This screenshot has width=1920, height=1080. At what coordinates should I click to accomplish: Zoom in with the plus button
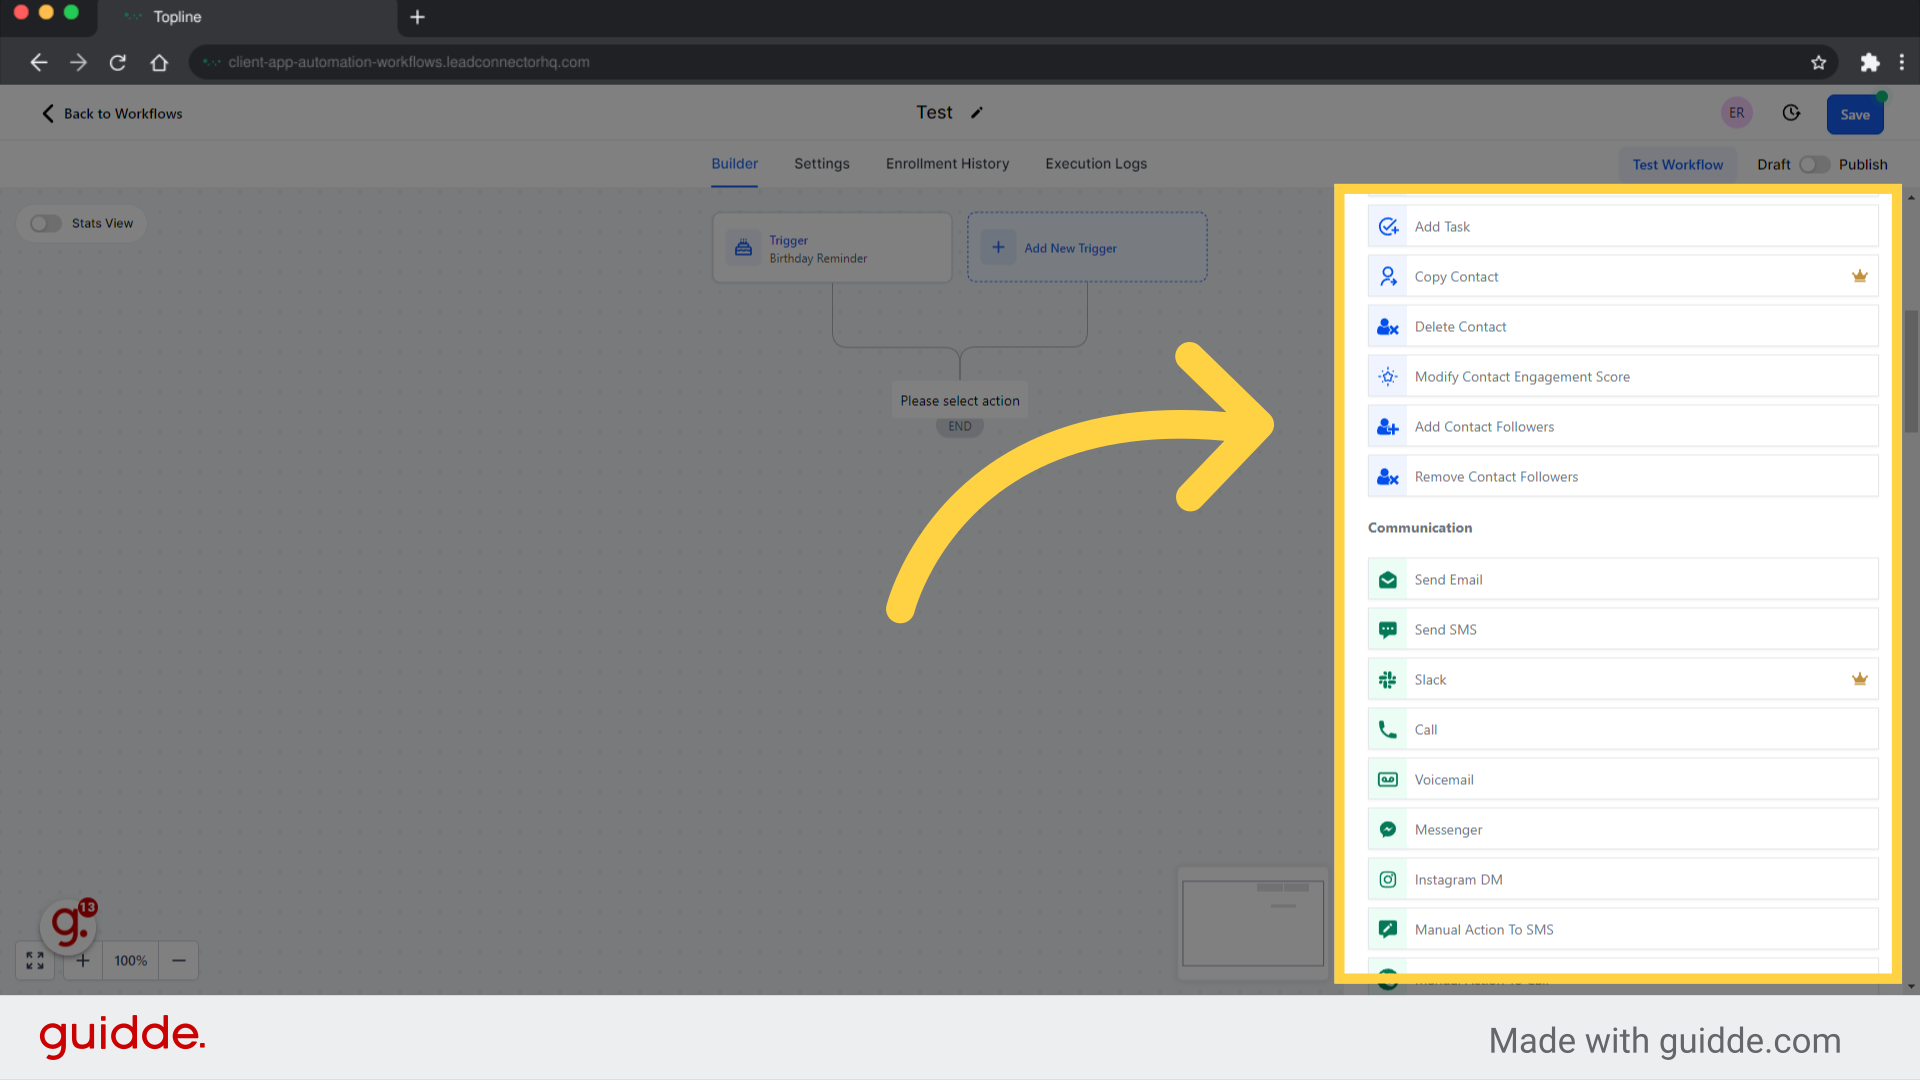(83, 961)
